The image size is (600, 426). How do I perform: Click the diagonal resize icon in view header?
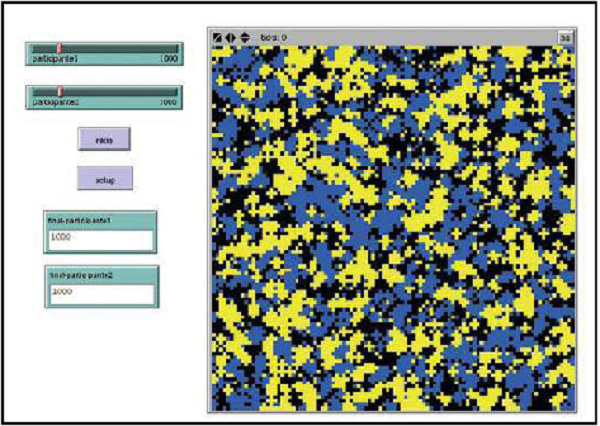[218, 37]
